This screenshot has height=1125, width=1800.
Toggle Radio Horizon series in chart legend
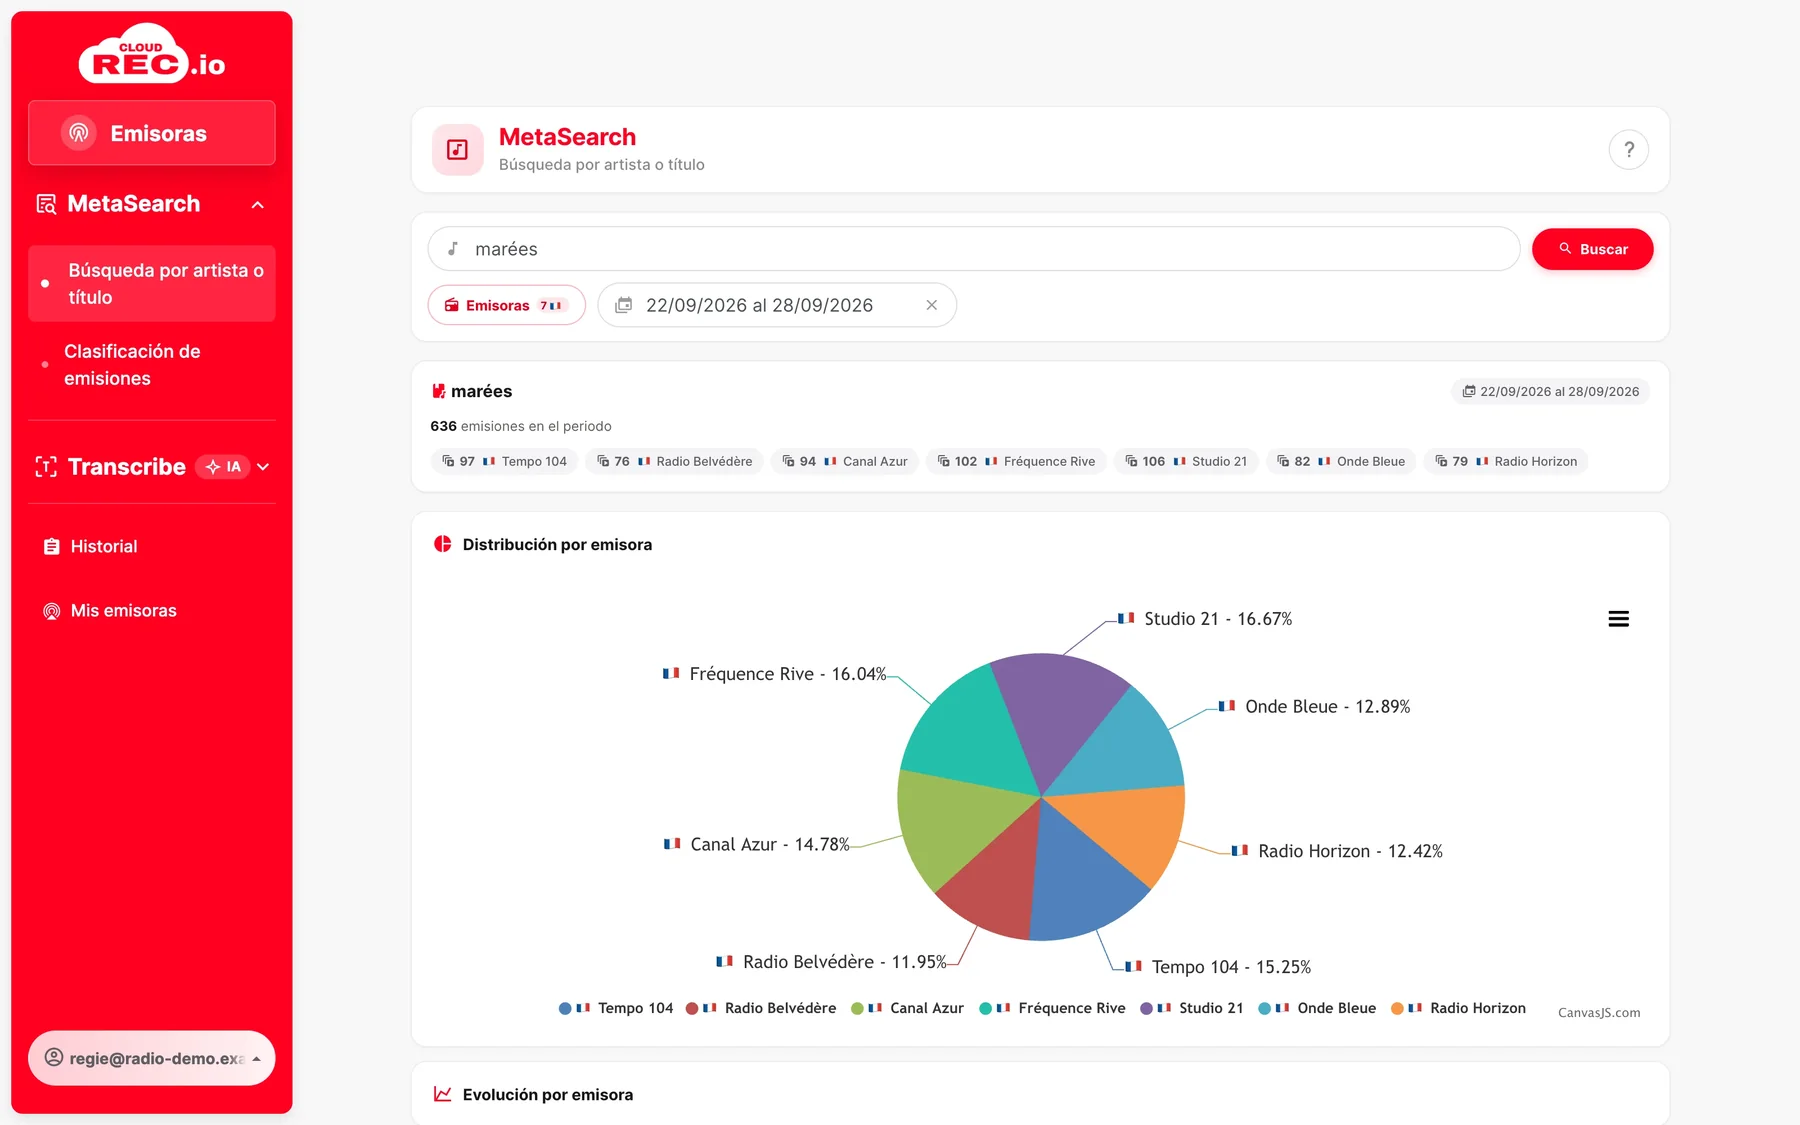pyautogui.click(x=1458, y=1008)
